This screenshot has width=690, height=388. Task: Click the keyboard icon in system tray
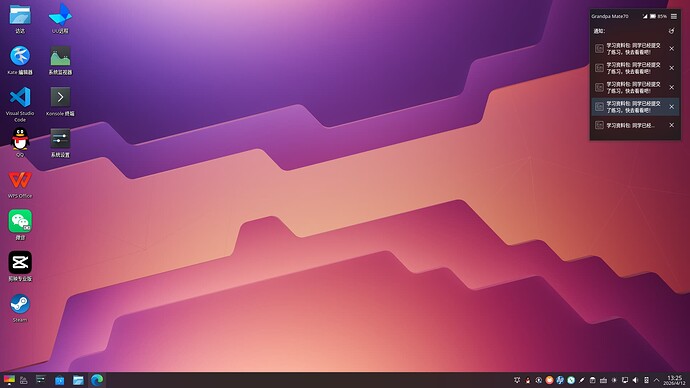[x=603, y=380]
